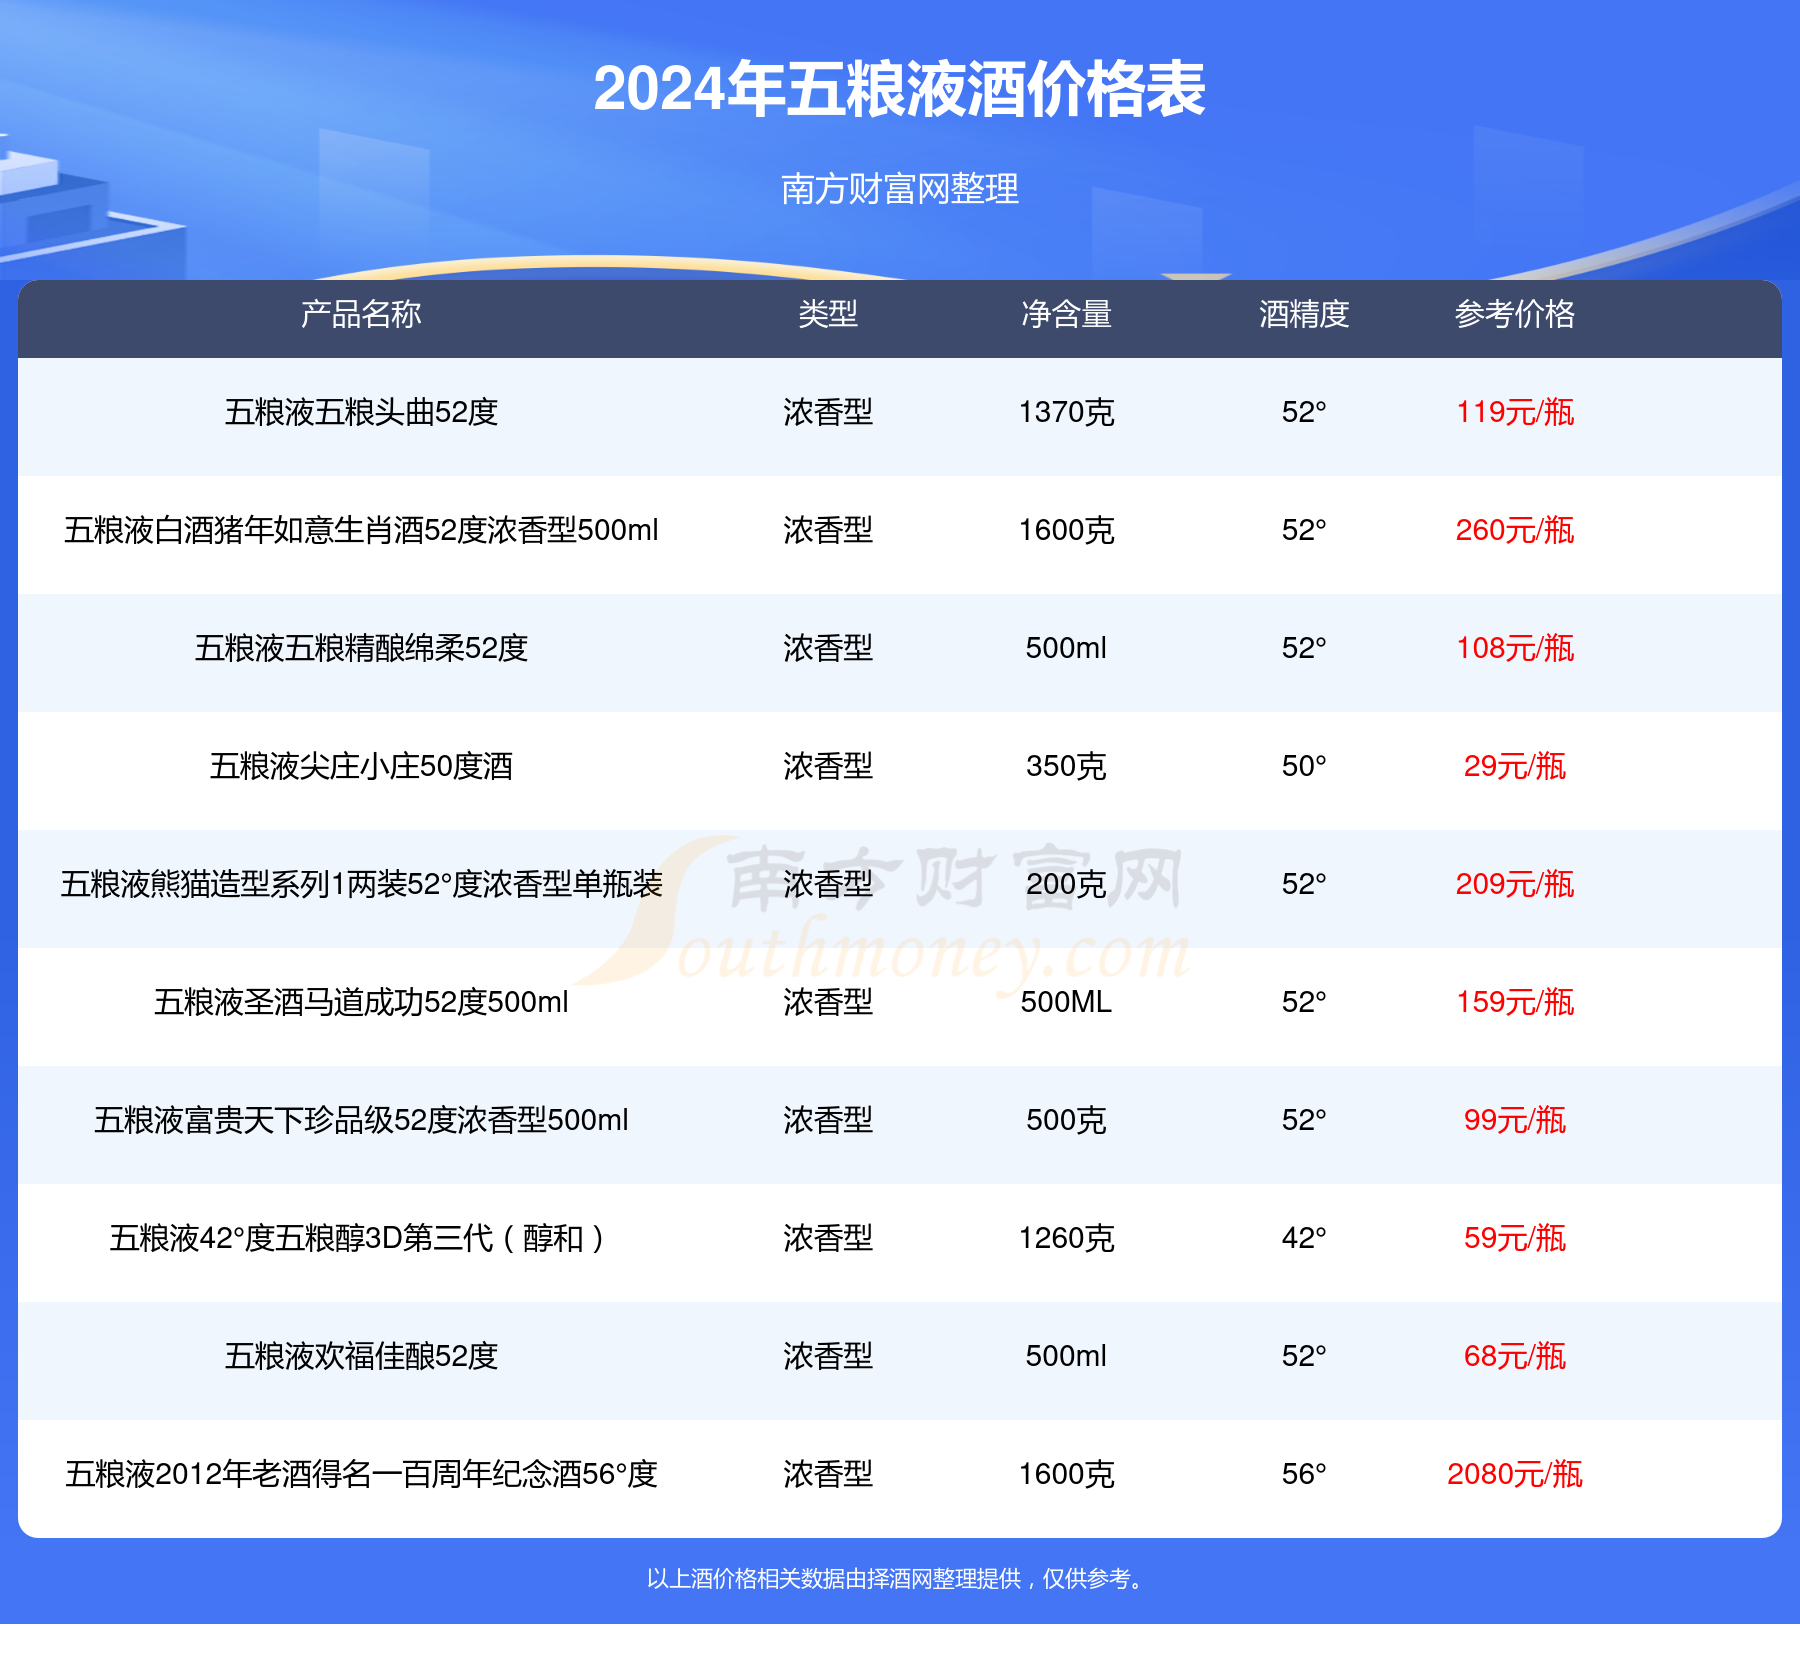
Task: Click 浓香型 in the 欢福佳酿 row
Action: click(828, 1356)
